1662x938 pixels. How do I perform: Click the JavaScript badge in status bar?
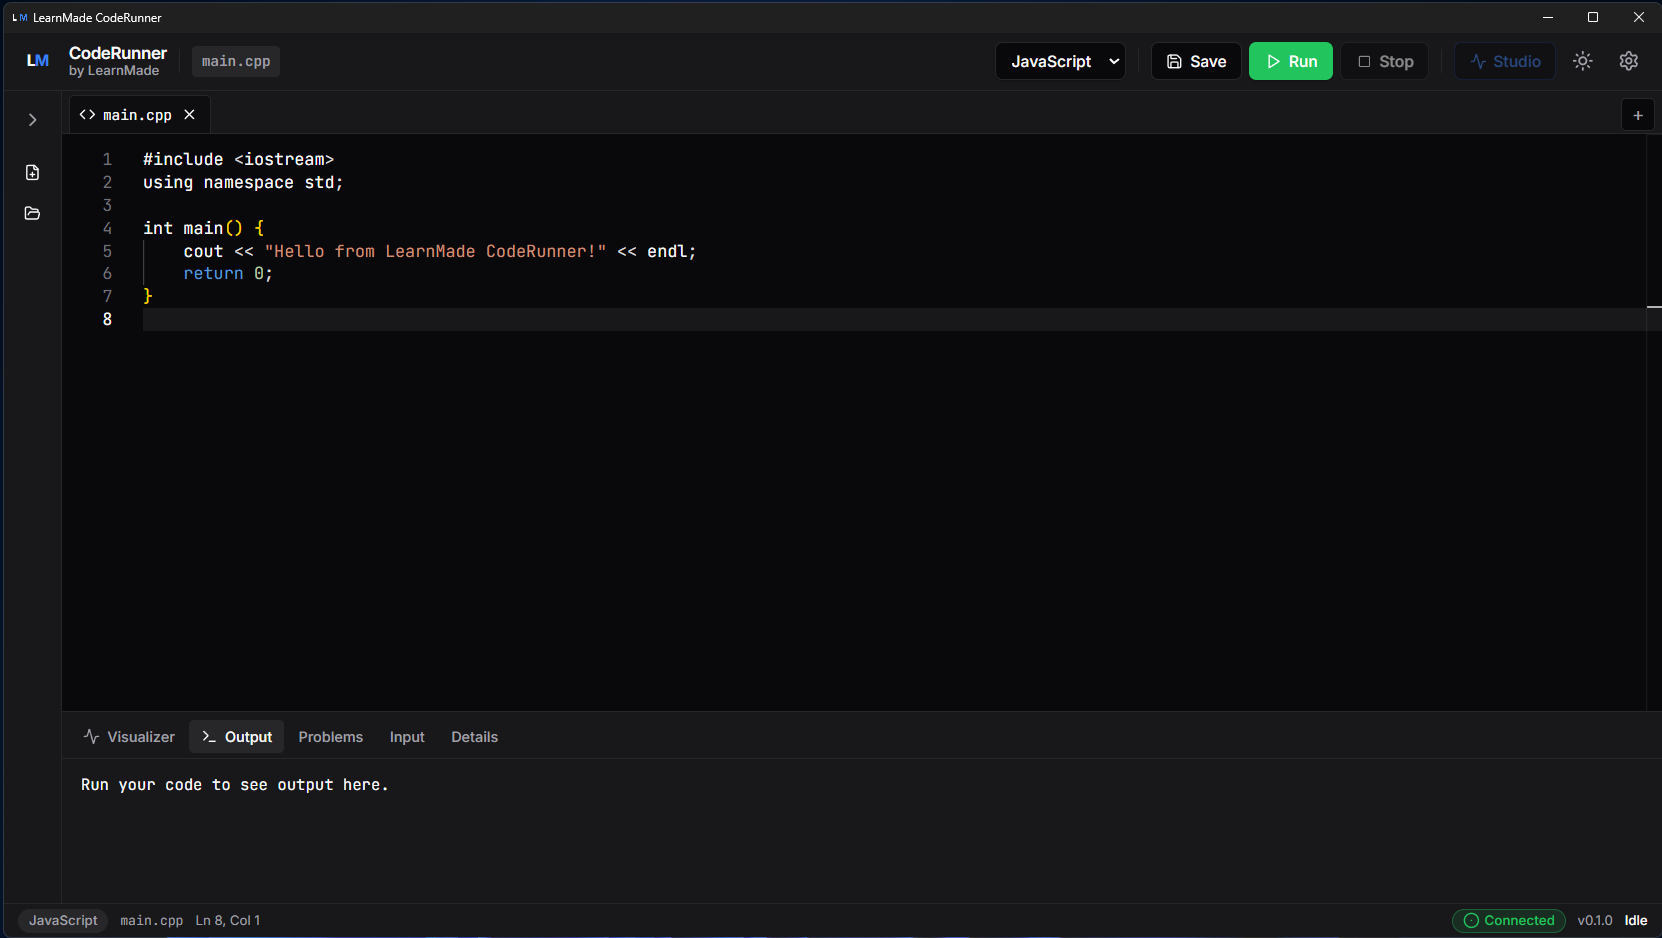point(63,920)
